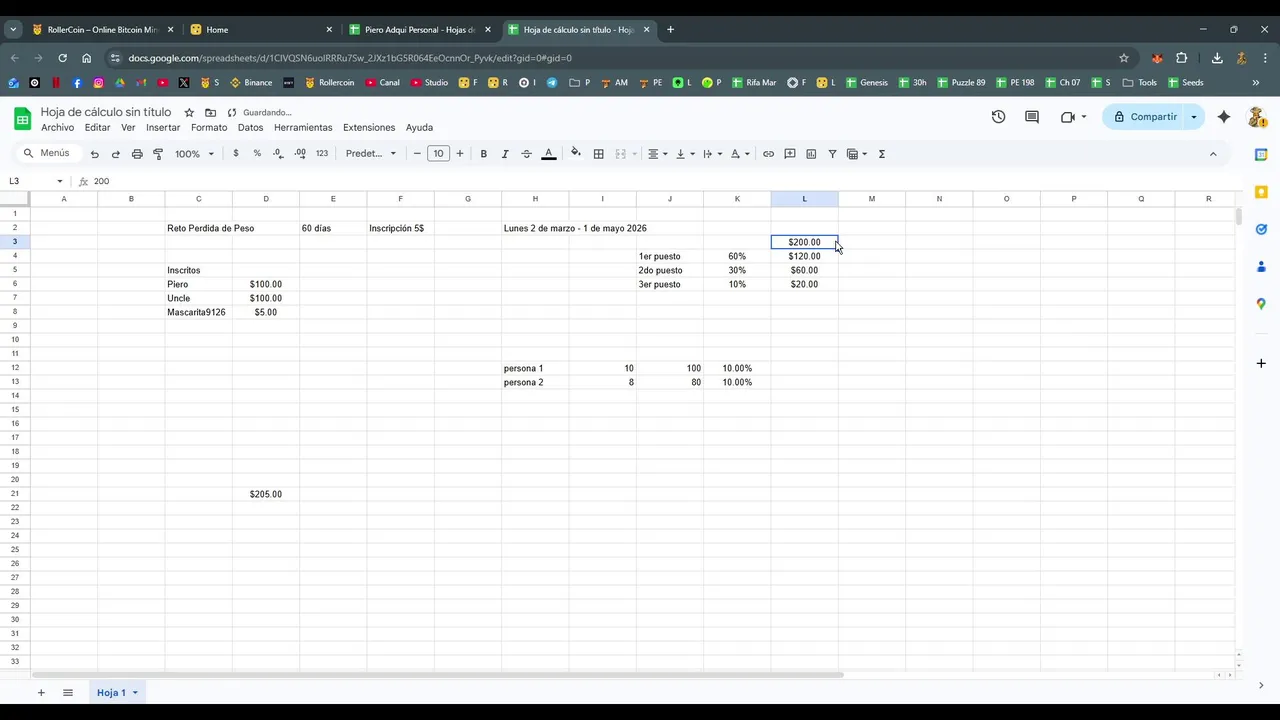Open horizontal align dropdown
The height and width of the screenshot is (720, 1280).
point(657,154)
